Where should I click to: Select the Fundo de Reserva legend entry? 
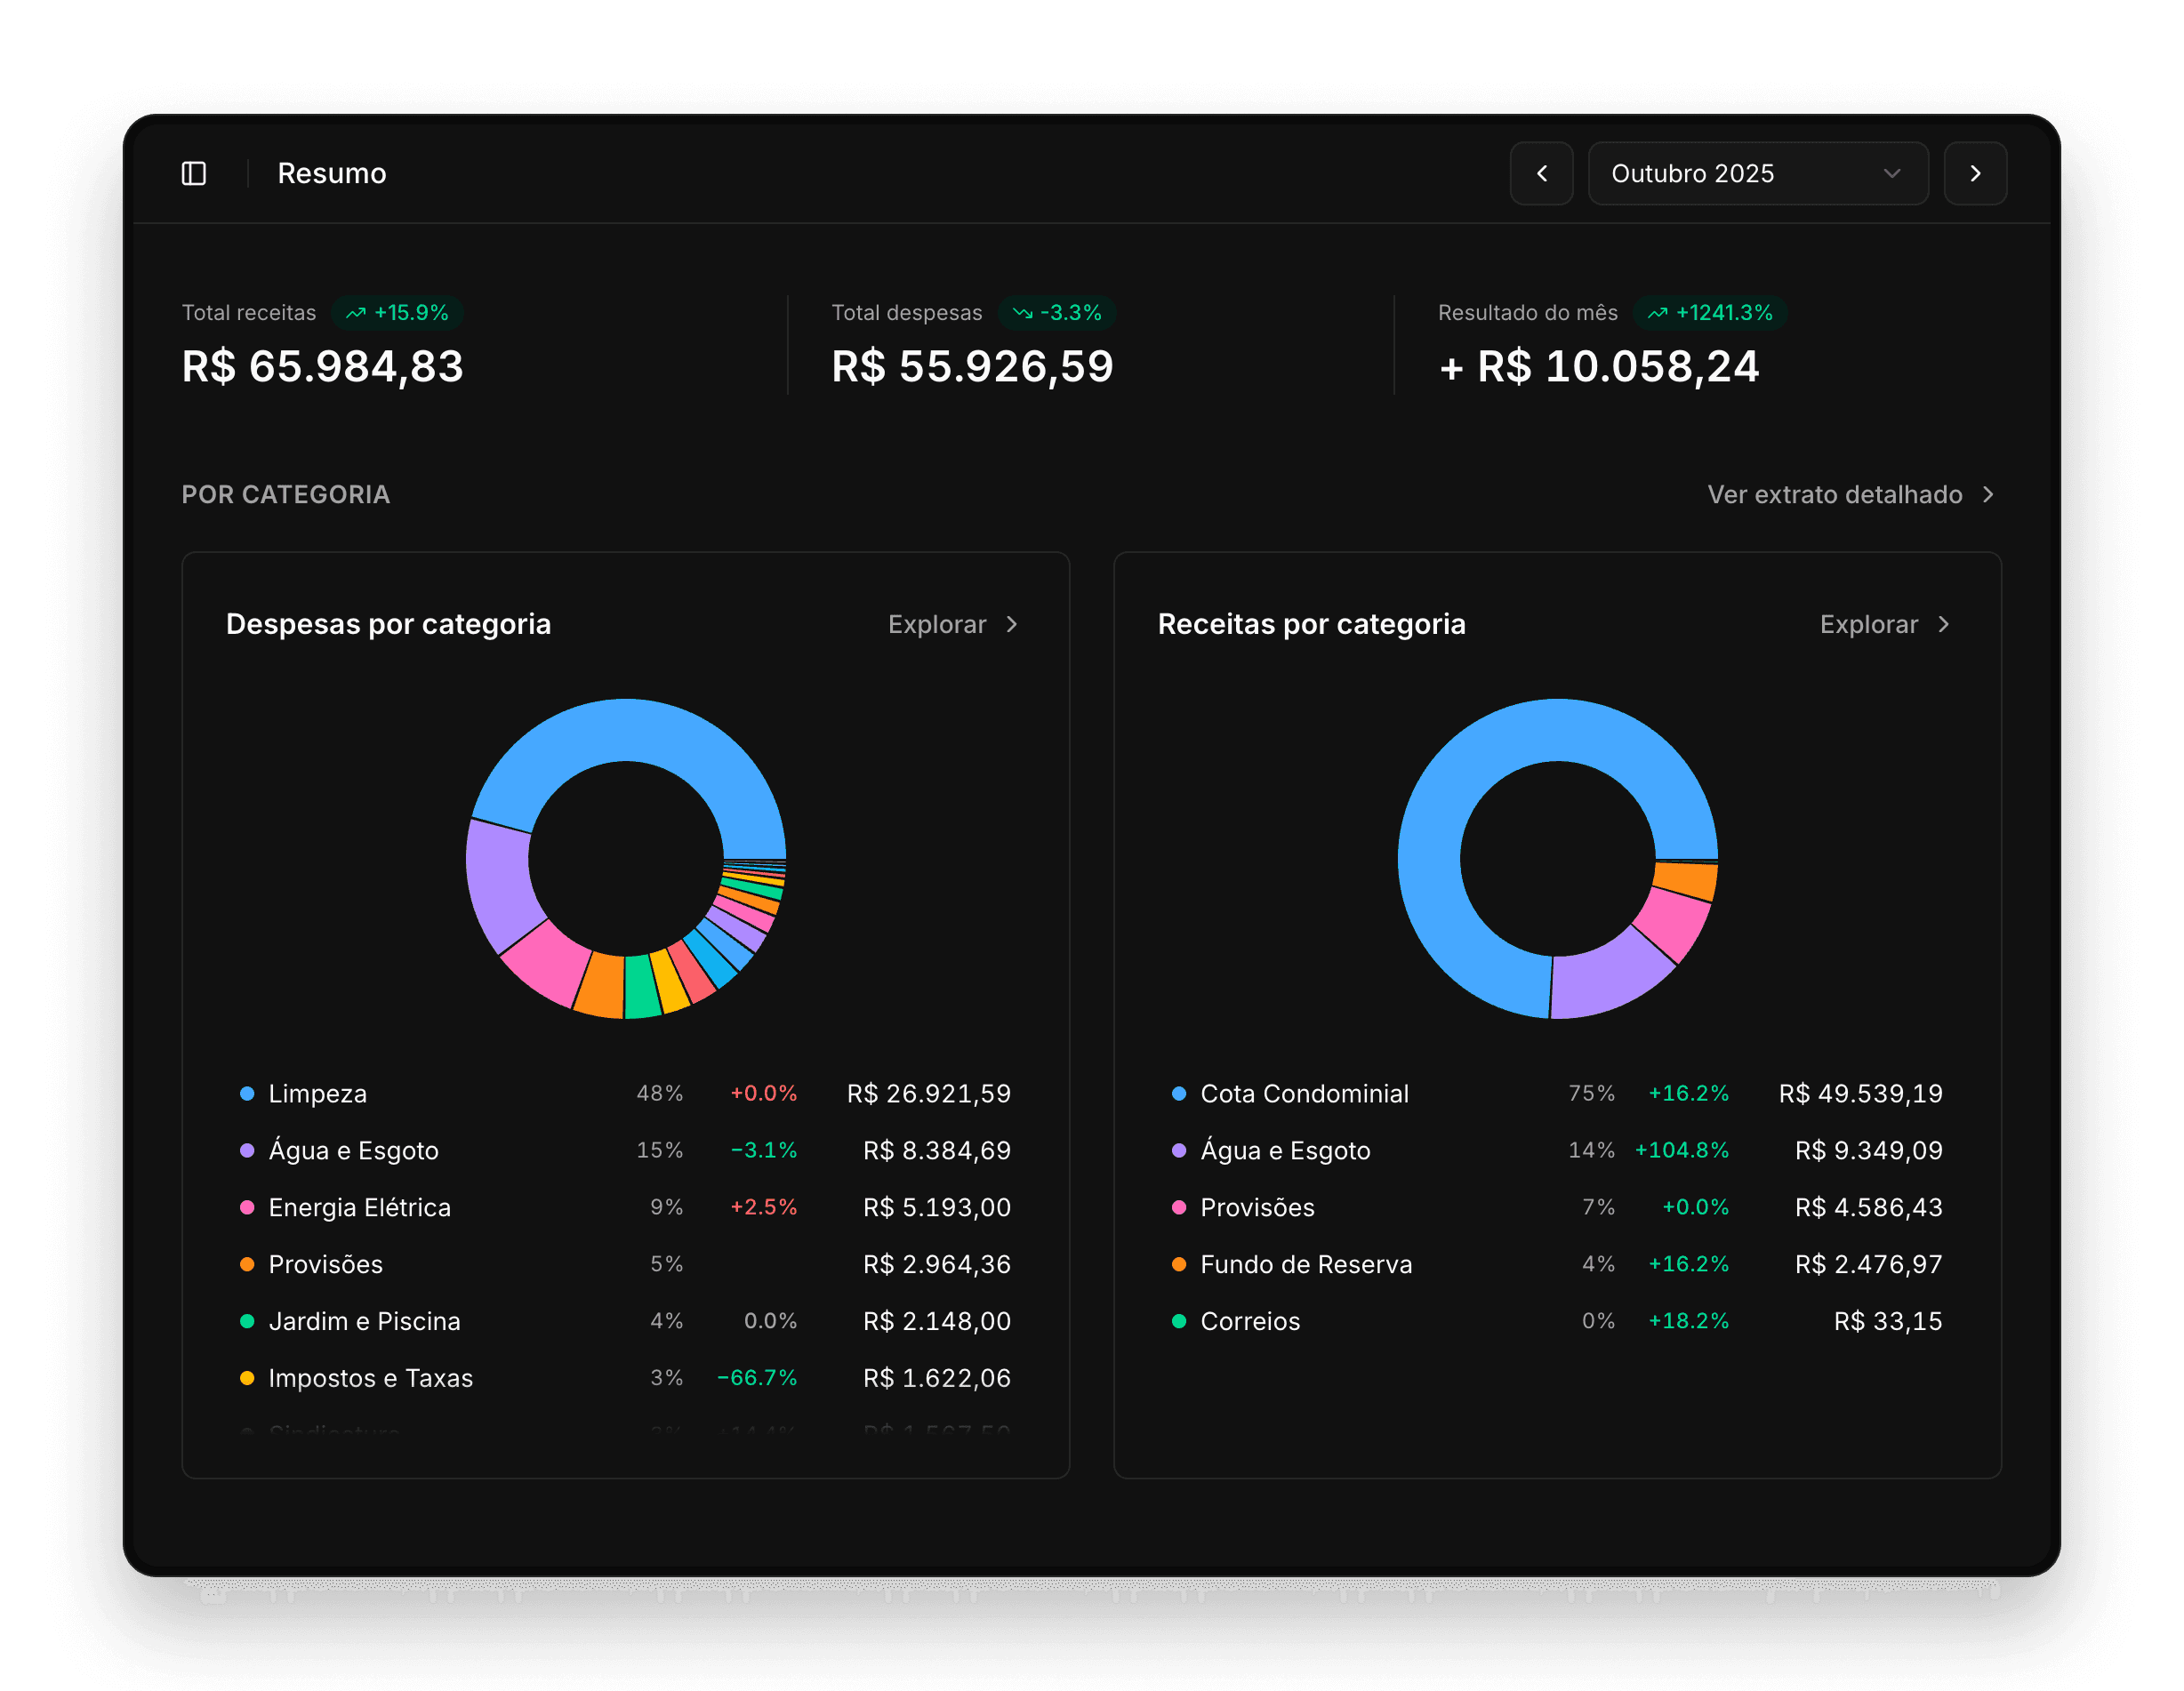coord(1306,1264)
